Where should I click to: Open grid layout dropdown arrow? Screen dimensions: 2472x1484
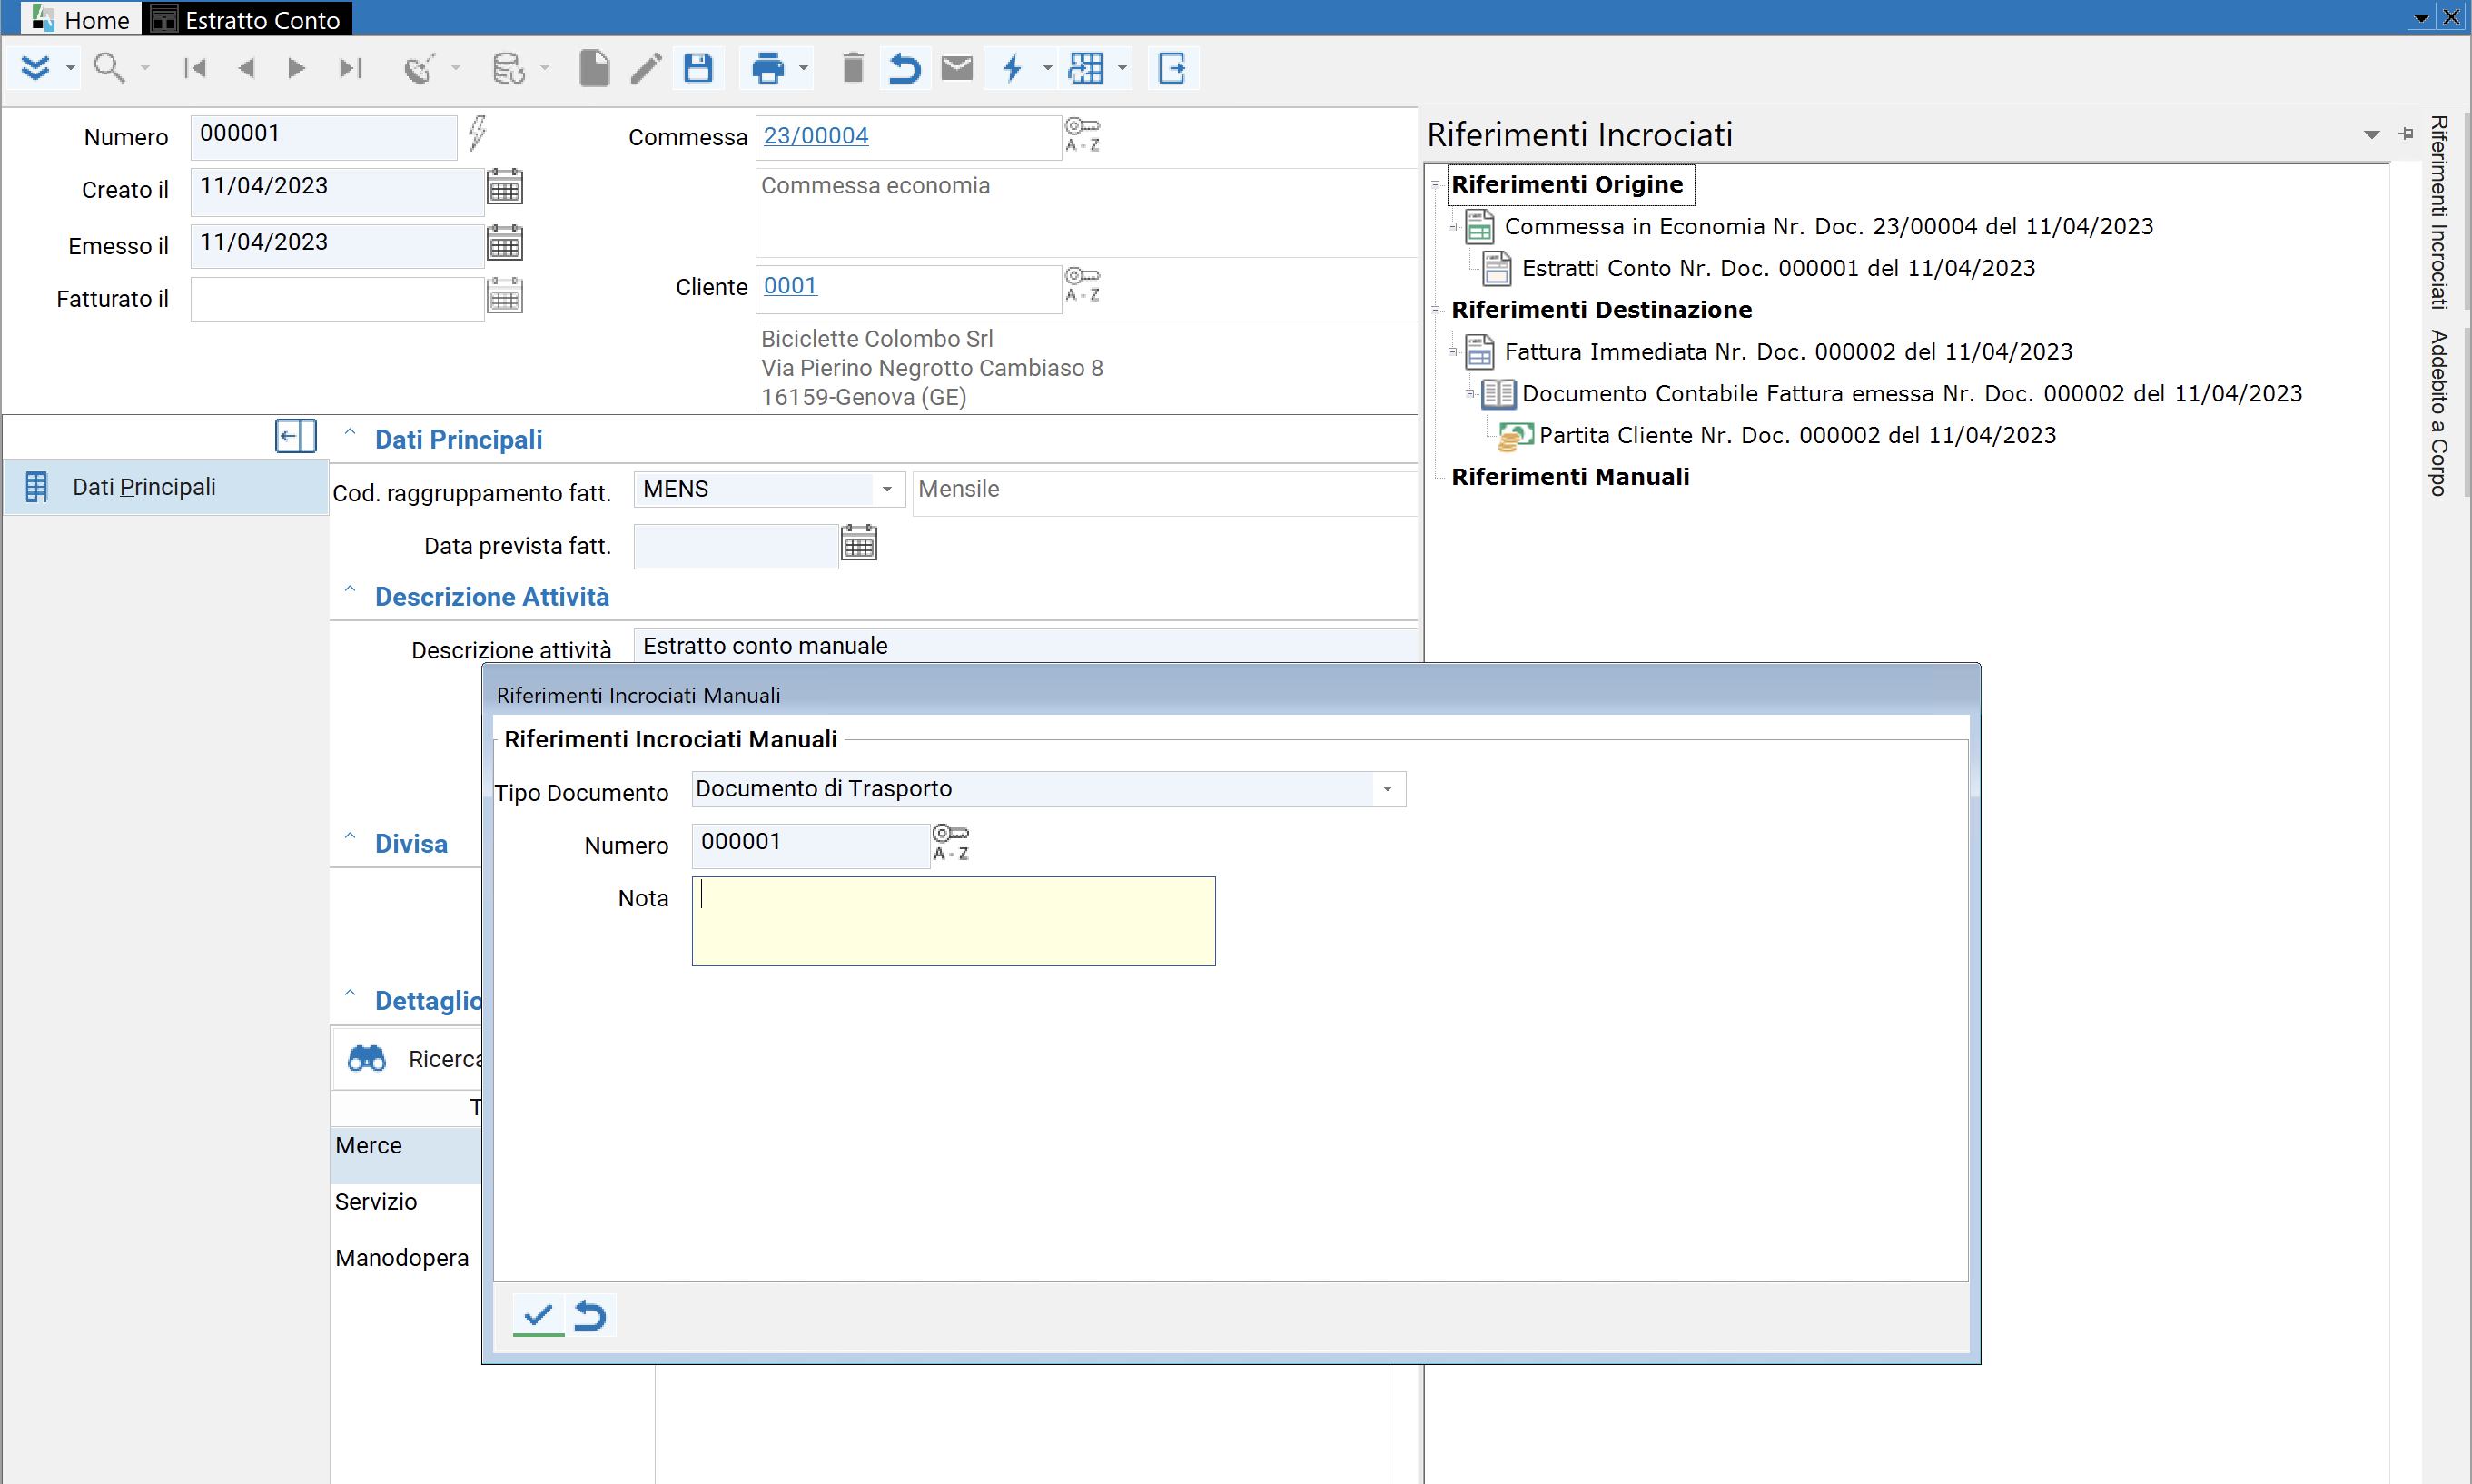[1122, 68]
